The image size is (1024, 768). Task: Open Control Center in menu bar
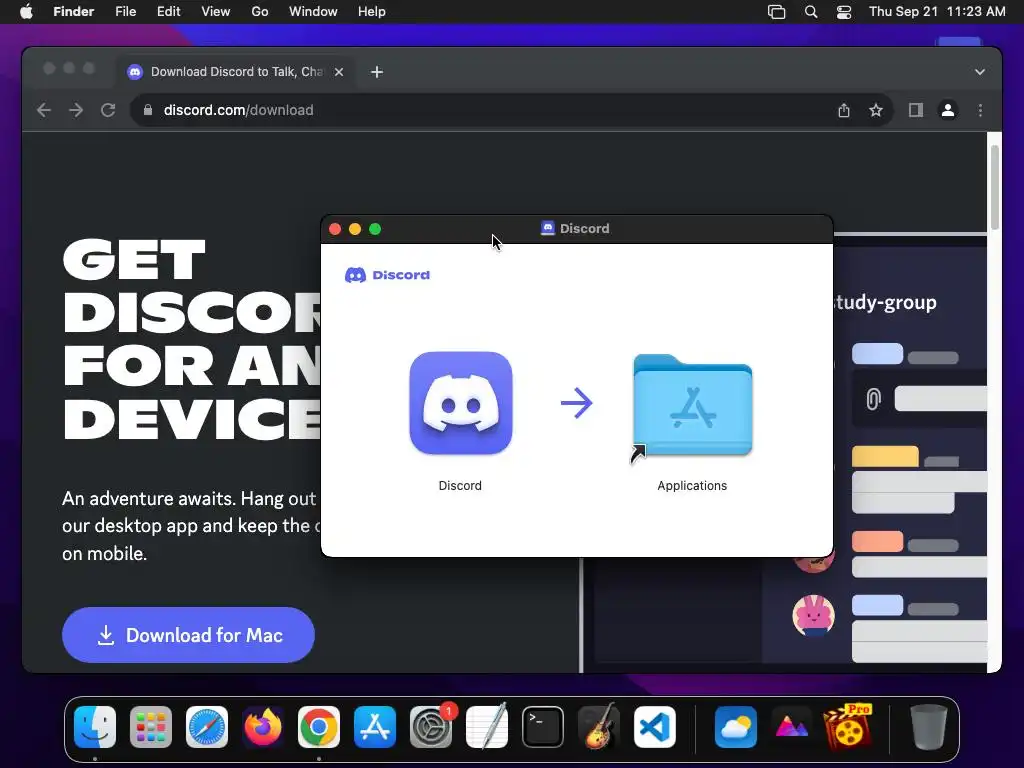tap(844, 12)
